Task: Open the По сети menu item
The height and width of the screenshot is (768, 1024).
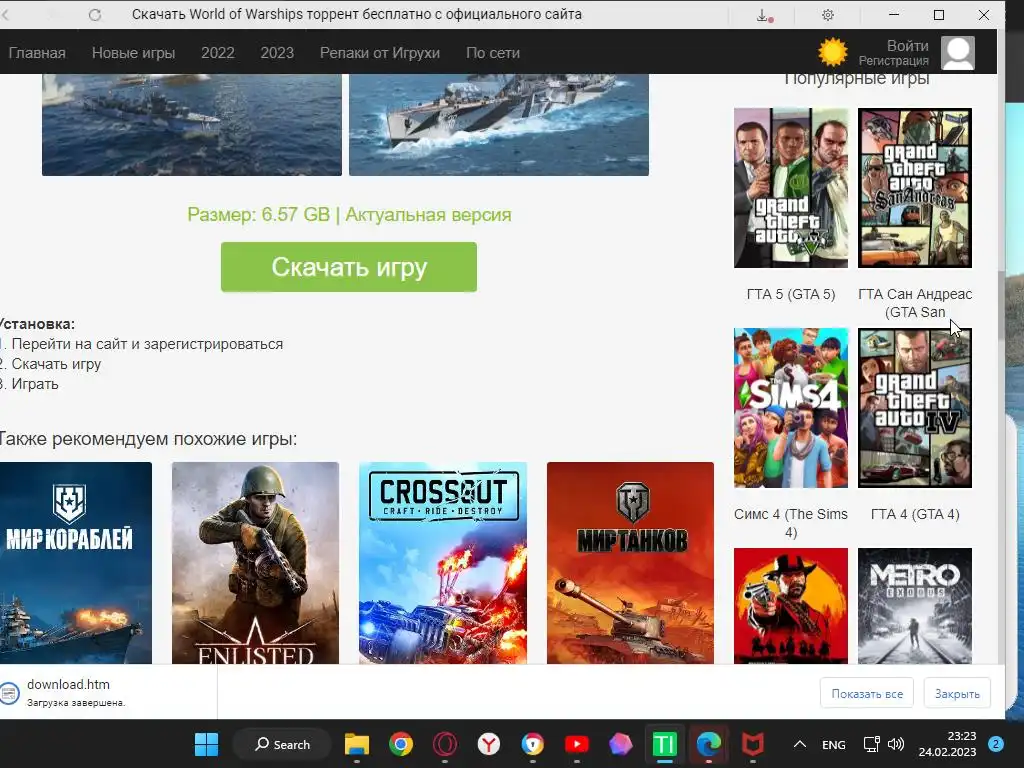Action: click(492, 53)
